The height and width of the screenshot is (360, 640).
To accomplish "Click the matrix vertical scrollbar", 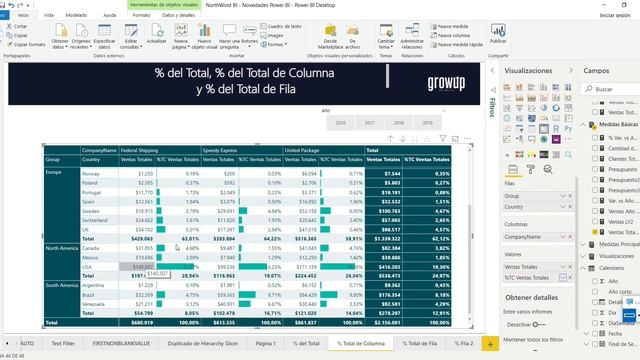I will tap(469, 259).
